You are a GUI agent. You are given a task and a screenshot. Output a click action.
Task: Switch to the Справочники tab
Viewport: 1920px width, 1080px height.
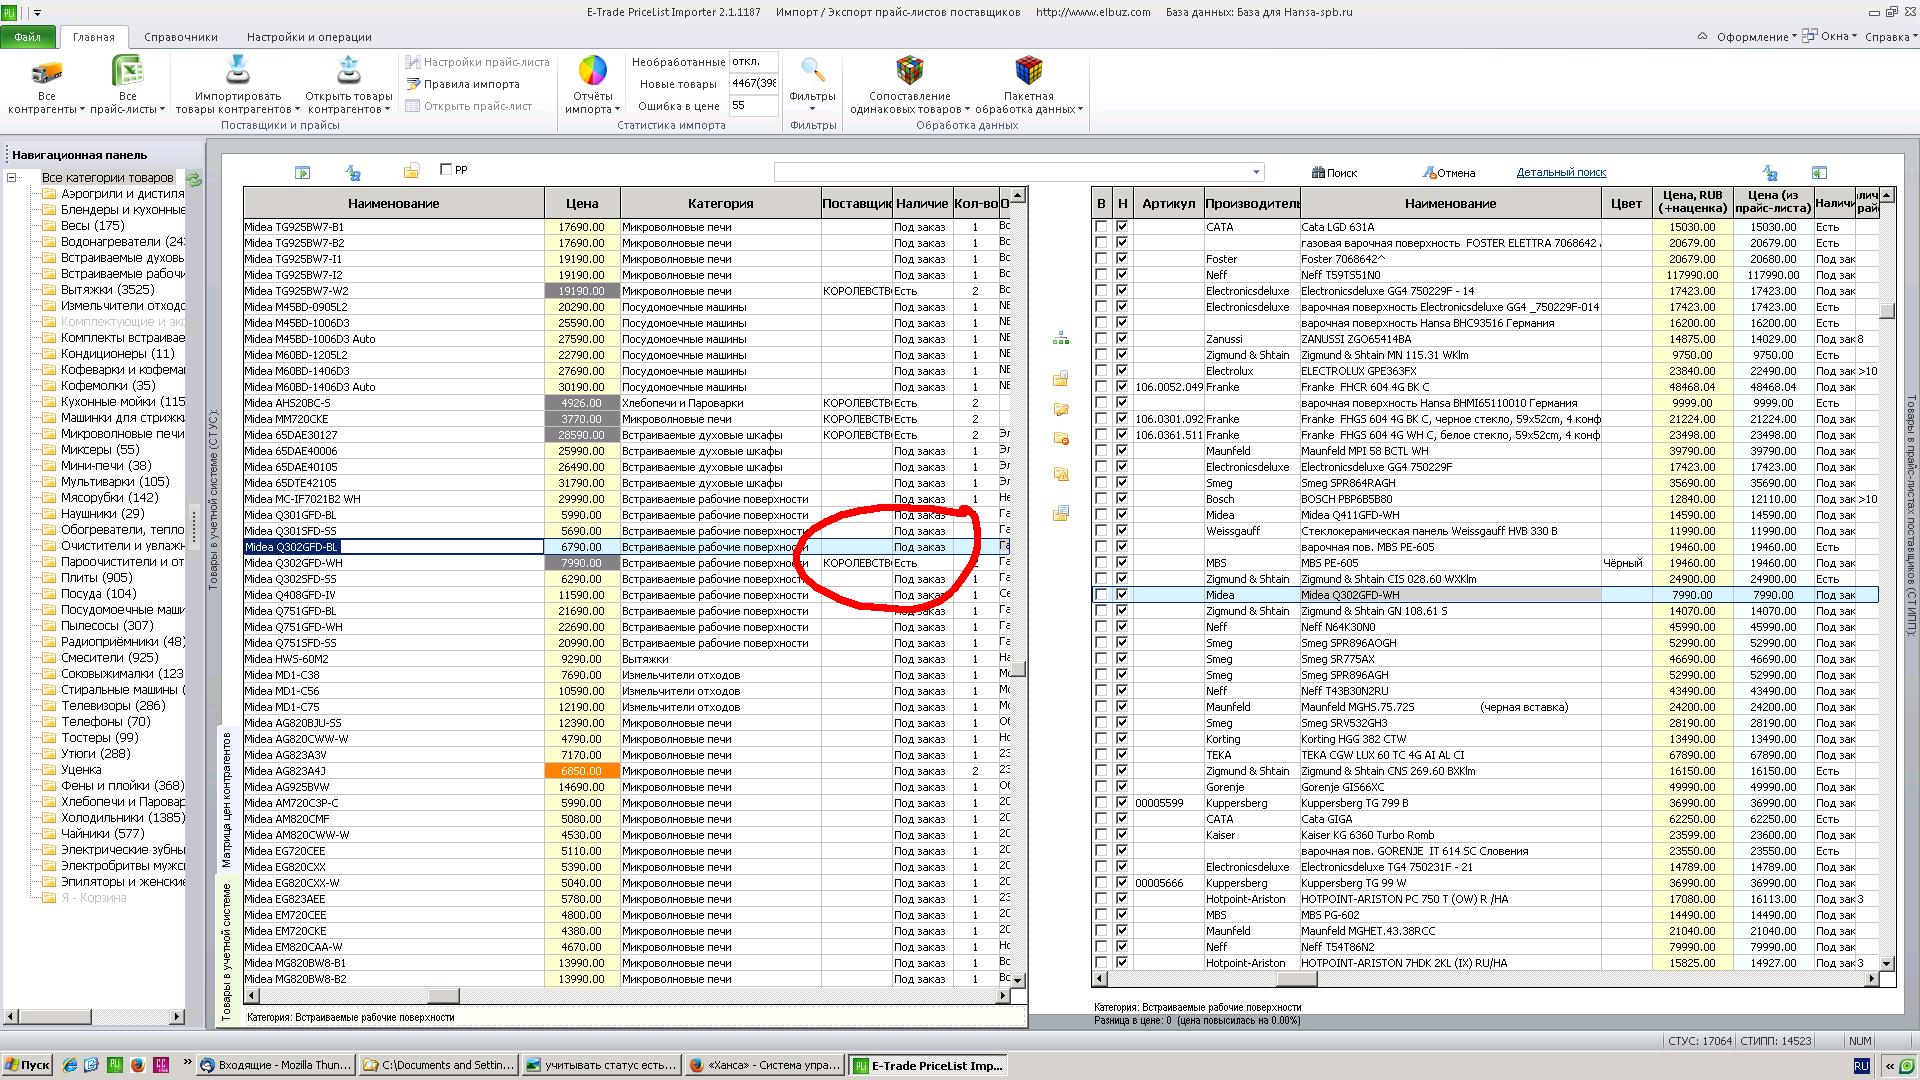(181, 37)
